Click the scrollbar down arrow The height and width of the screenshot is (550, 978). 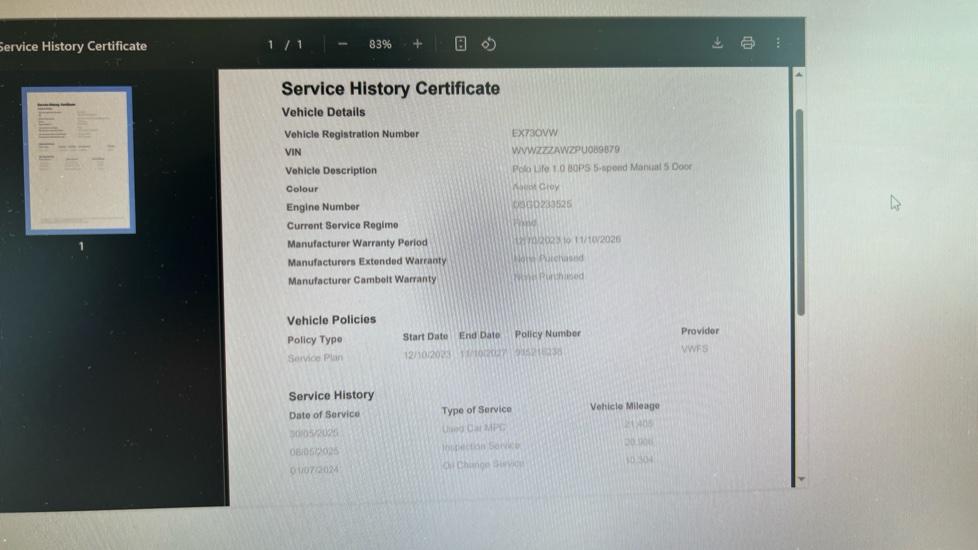[801, 479]
